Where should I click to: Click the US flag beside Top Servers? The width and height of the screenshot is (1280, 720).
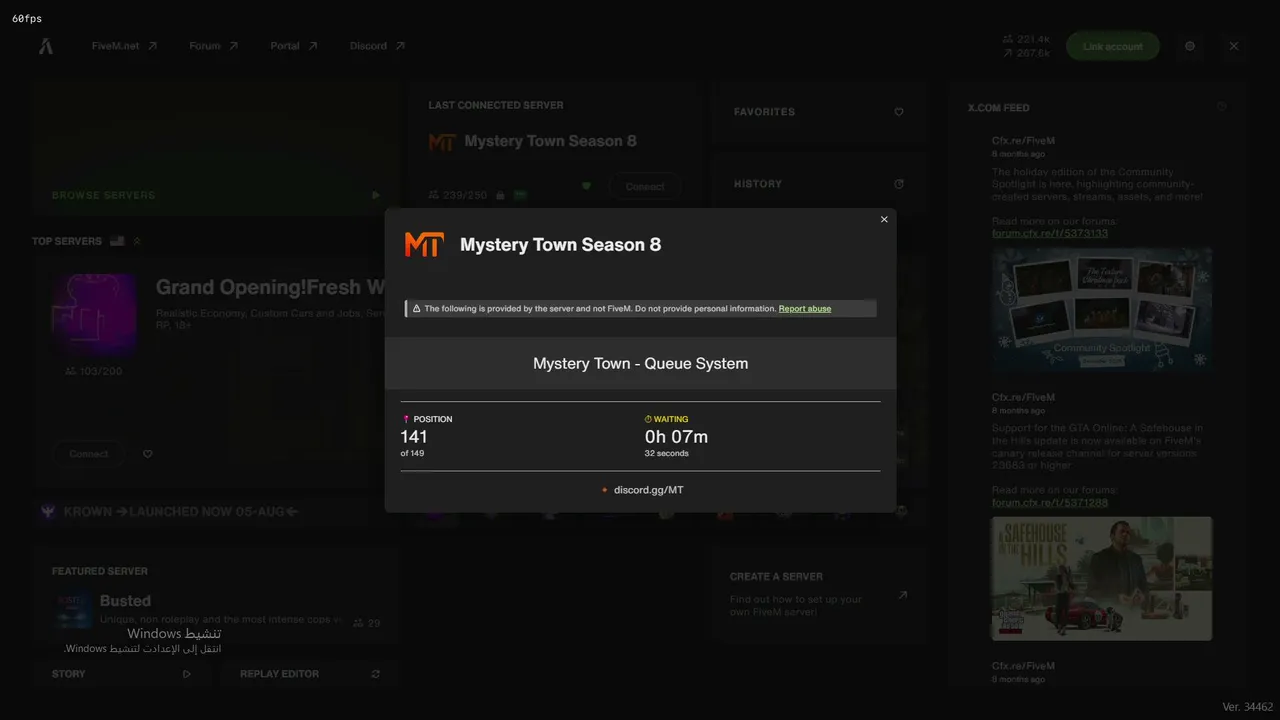(x=117, y=241)
